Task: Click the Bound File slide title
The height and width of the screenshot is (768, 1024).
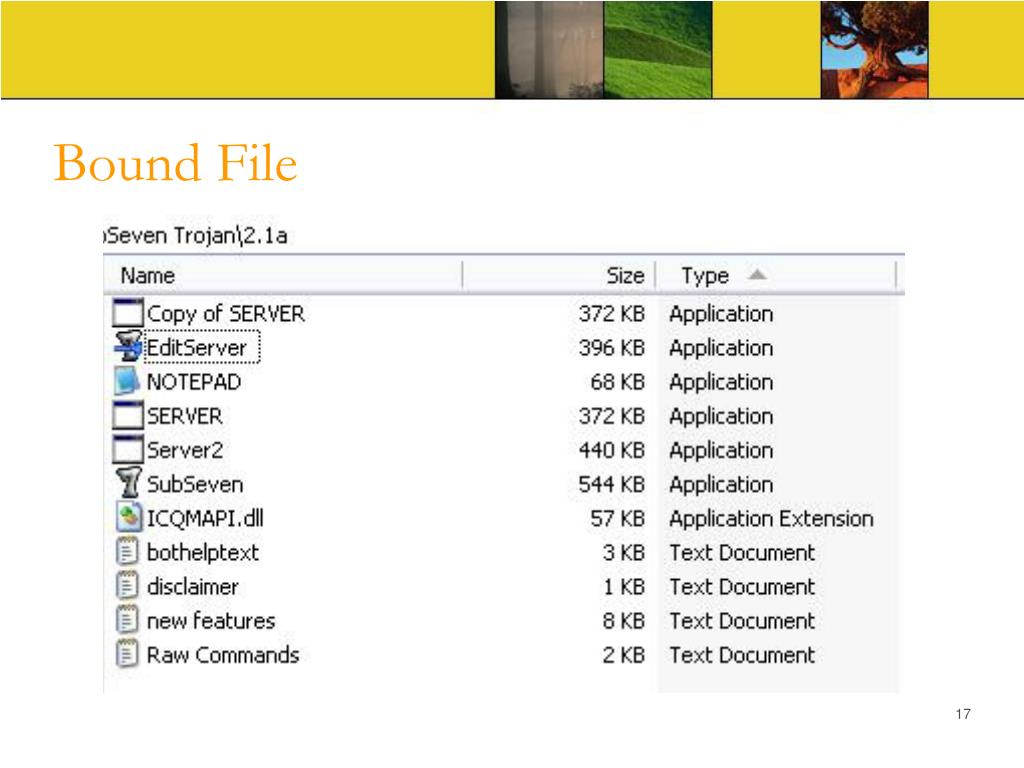Action: [x=175, y=163]
